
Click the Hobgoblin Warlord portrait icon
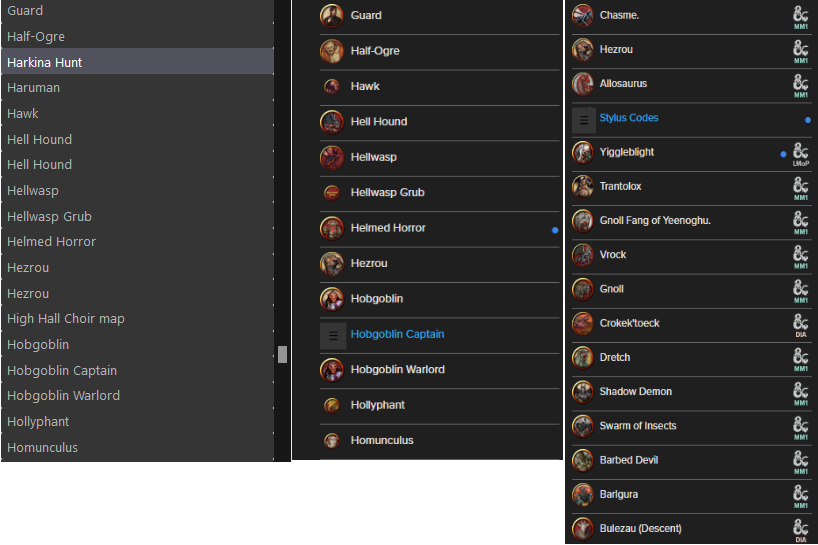(331, 370)
